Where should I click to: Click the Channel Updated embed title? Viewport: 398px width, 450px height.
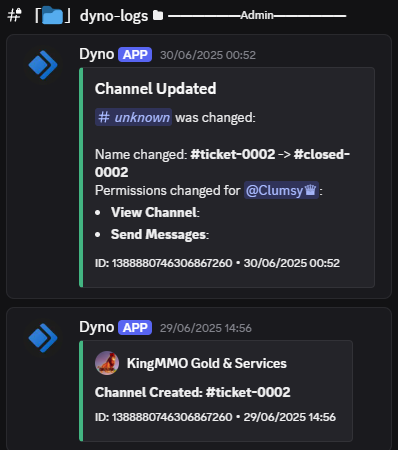(156, 89)
